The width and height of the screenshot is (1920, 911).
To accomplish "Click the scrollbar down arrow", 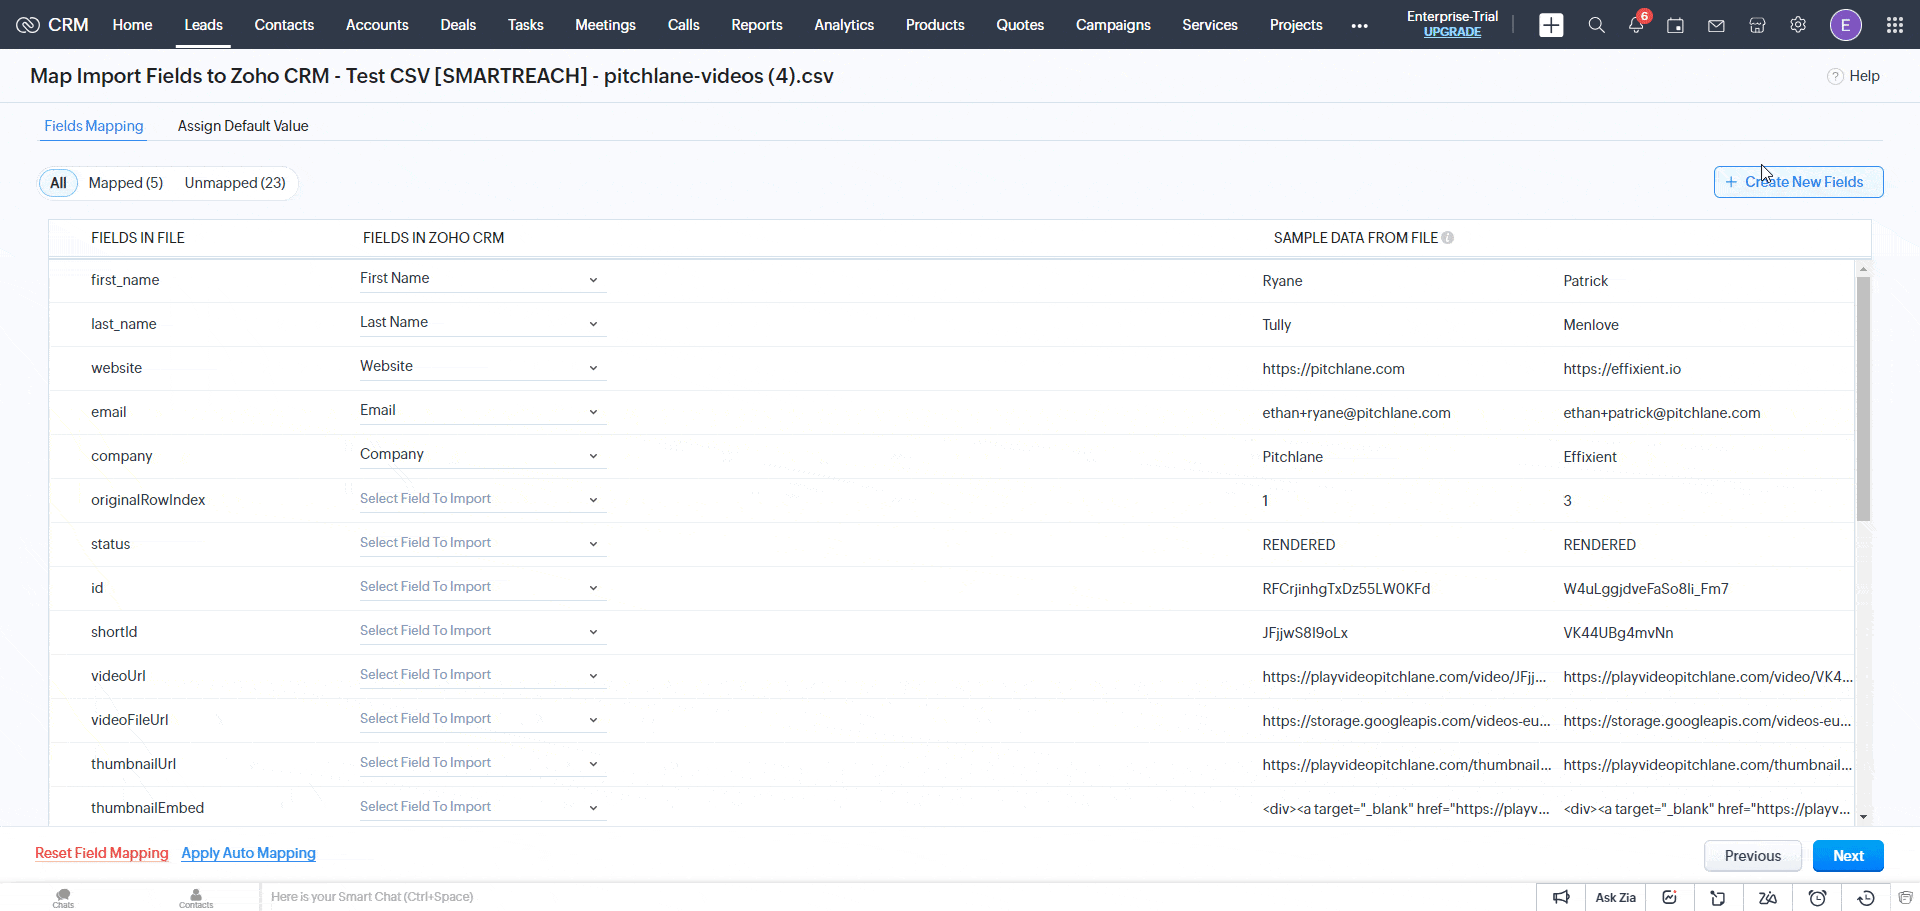I will click(1863, 817).
